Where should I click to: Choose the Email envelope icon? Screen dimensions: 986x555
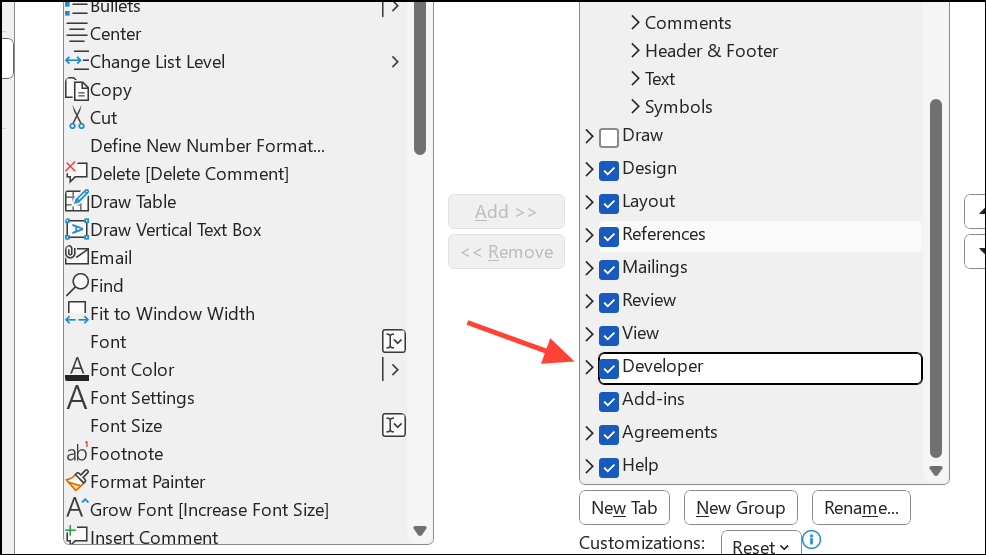[x=77, y=257]
